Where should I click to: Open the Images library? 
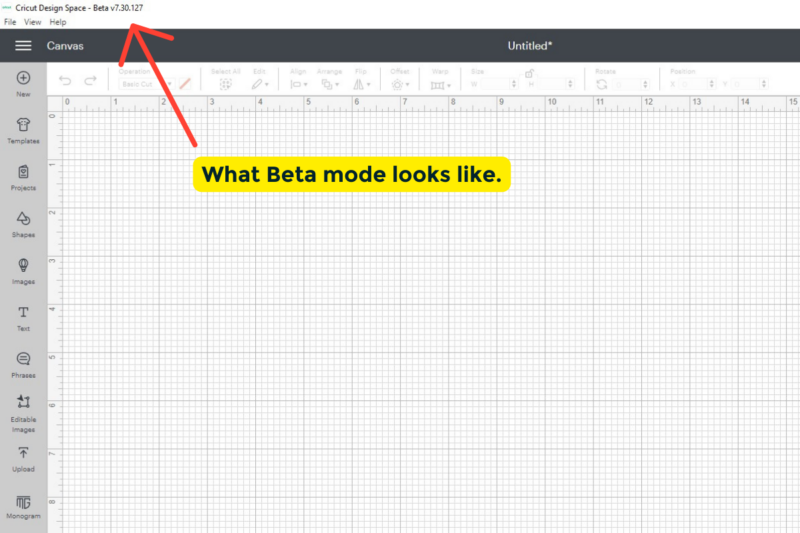(23, 272)
